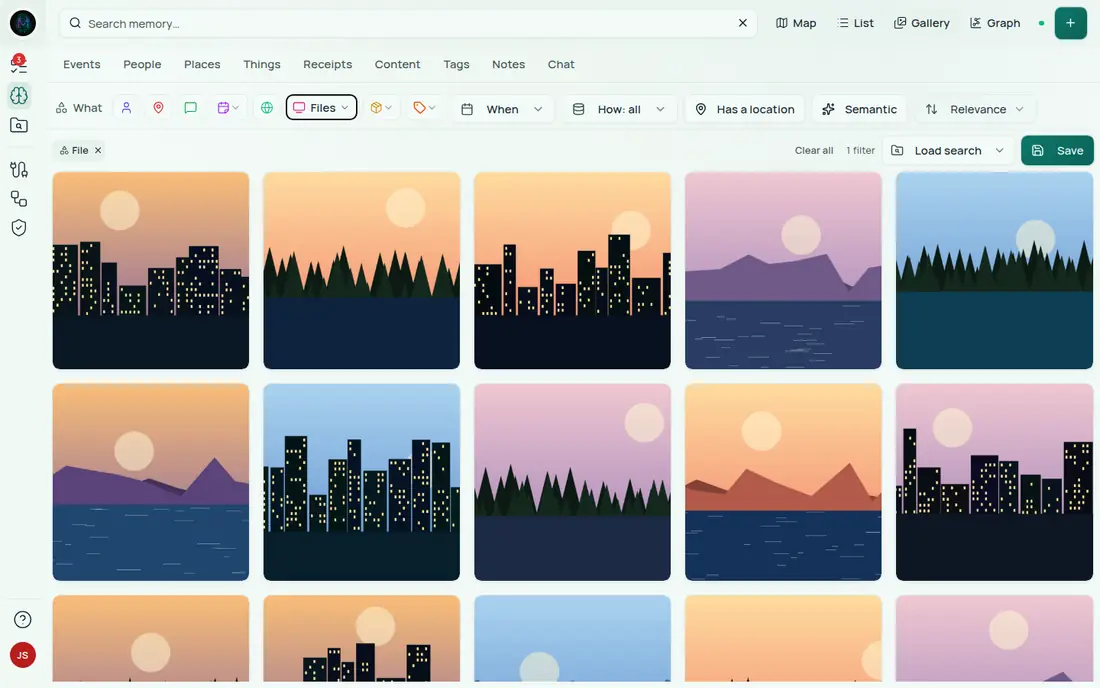1100x688 pixels.
Task: Click the JS user avatar
Action: [x=22, y=655]
